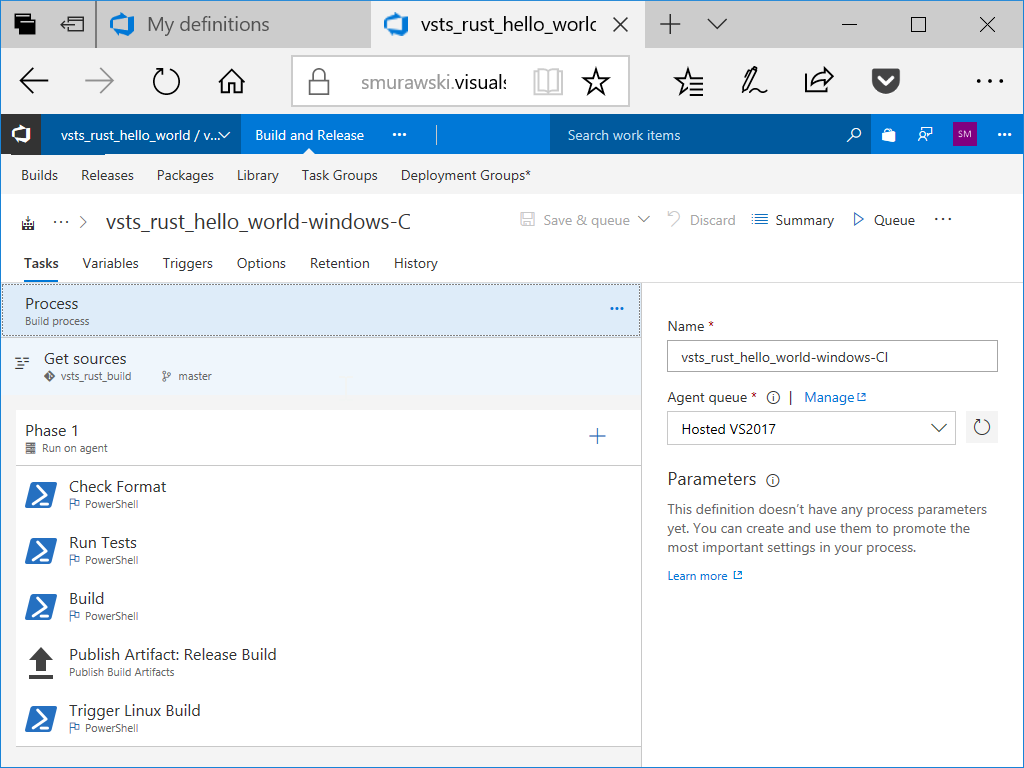Open the browser tab preview chevron
The width and height of the screenshot is (1024, 768).
point(717,24)
